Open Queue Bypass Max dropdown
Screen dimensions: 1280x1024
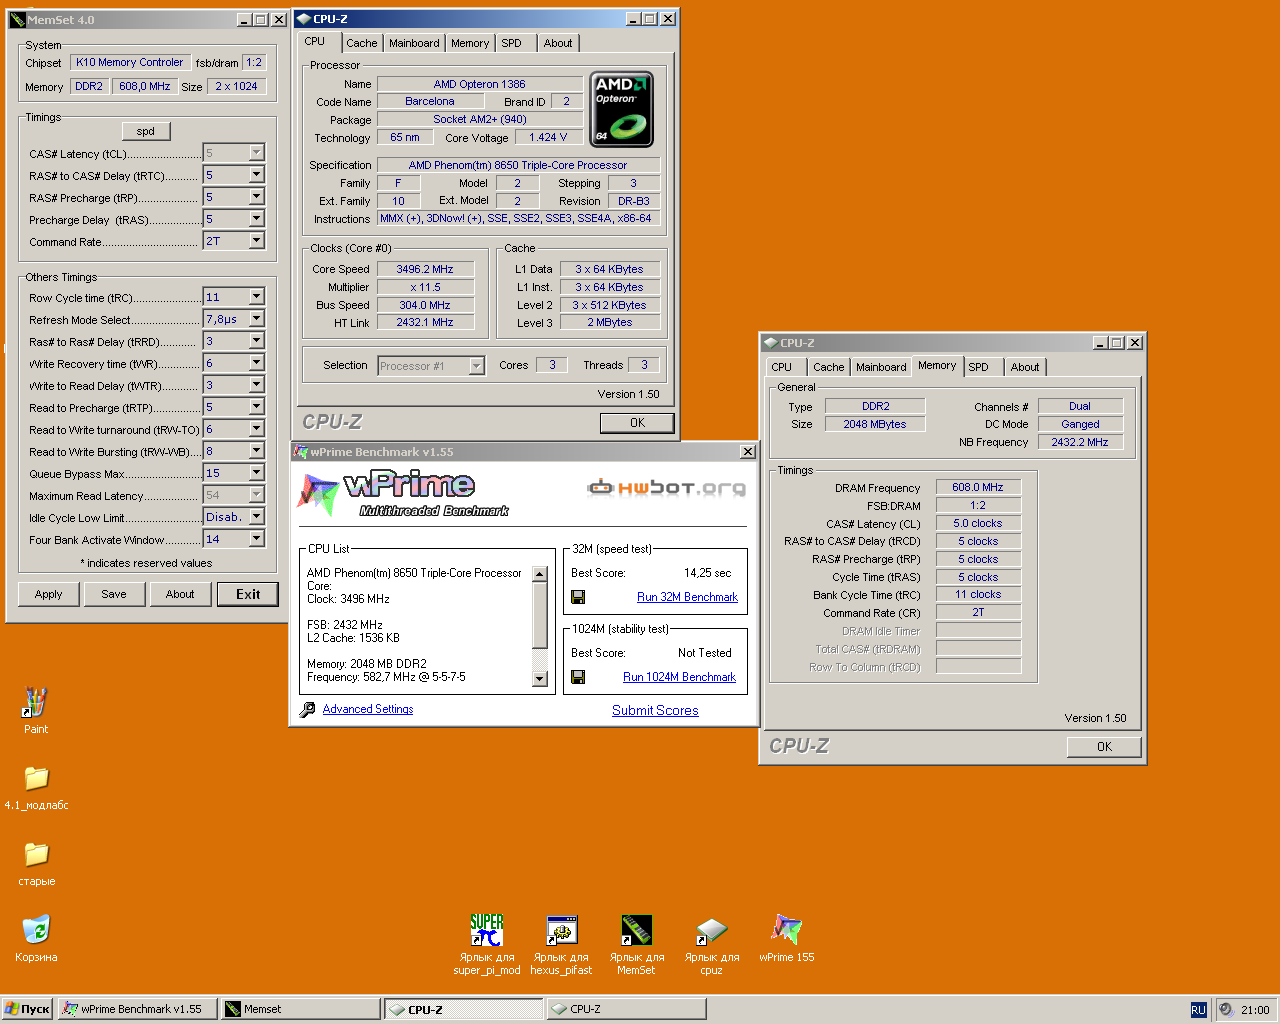pyautogui.click(x=256, y=473)
